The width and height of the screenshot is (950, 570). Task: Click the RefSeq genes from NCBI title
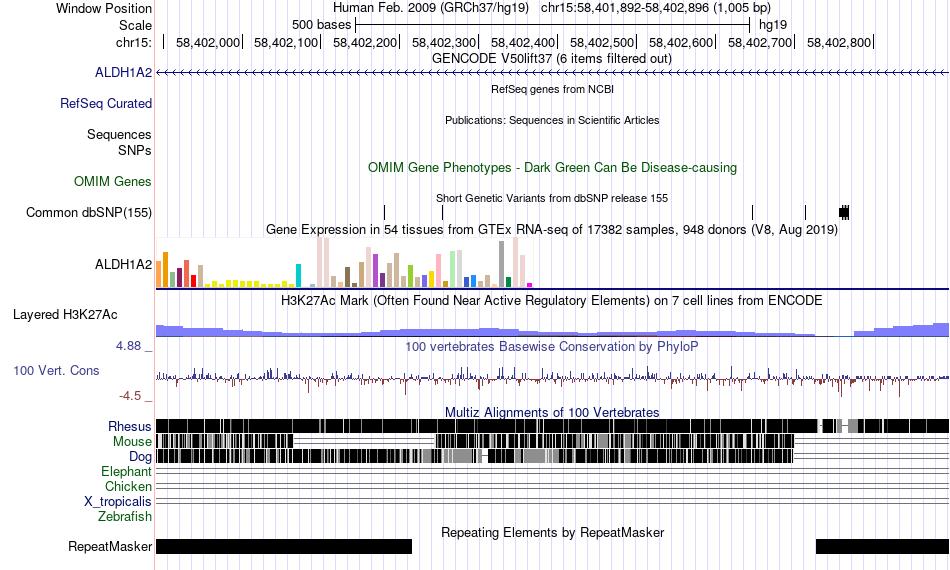click(552, 89)
